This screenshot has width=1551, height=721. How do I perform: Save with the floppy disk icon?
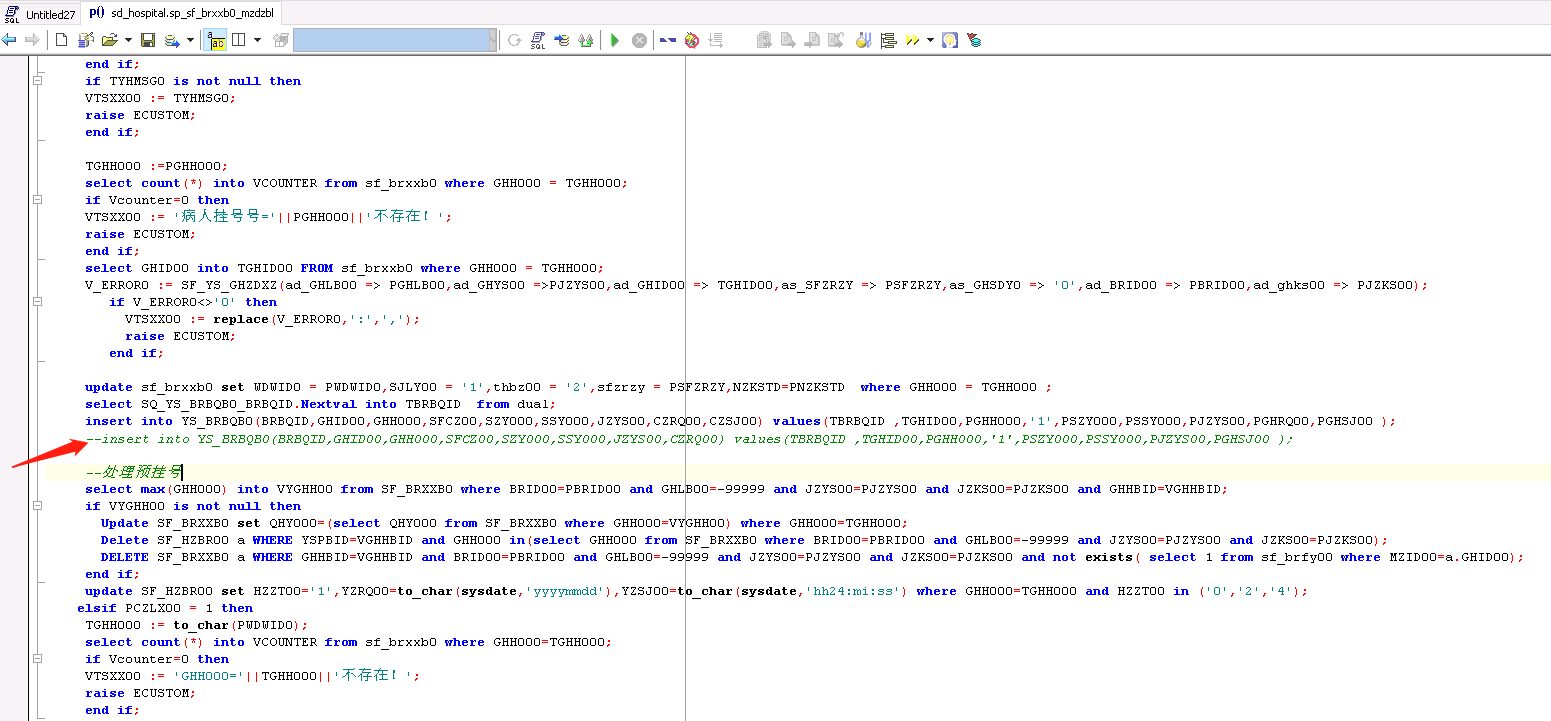pos(148,40)
